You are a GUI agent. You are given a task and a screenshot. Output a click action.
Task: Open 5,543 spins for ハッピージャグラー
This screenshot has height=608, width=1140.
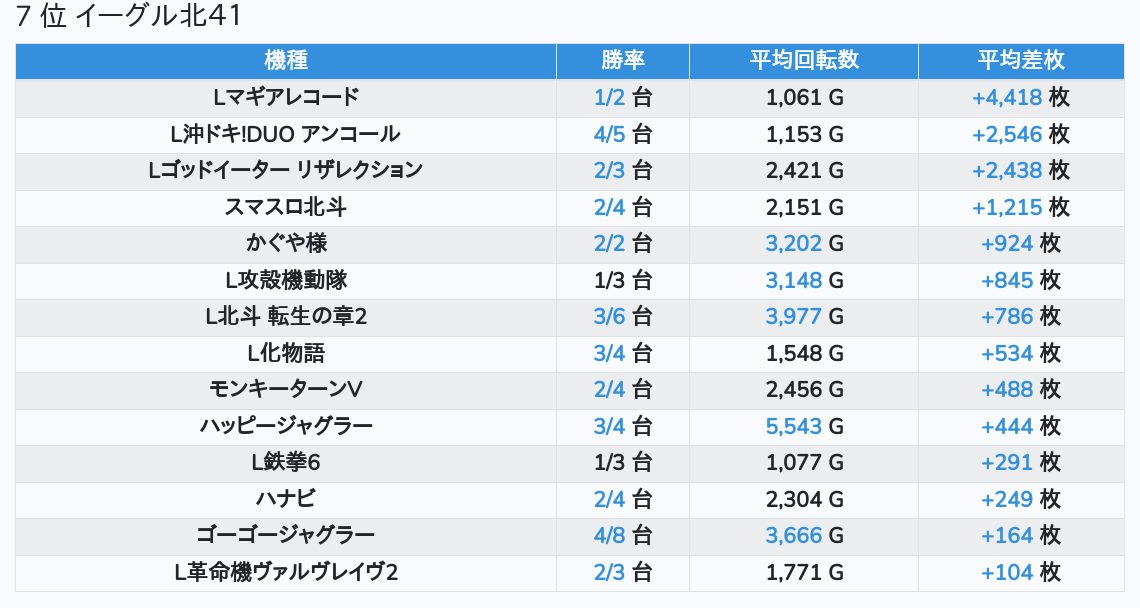tap(793, 426)
